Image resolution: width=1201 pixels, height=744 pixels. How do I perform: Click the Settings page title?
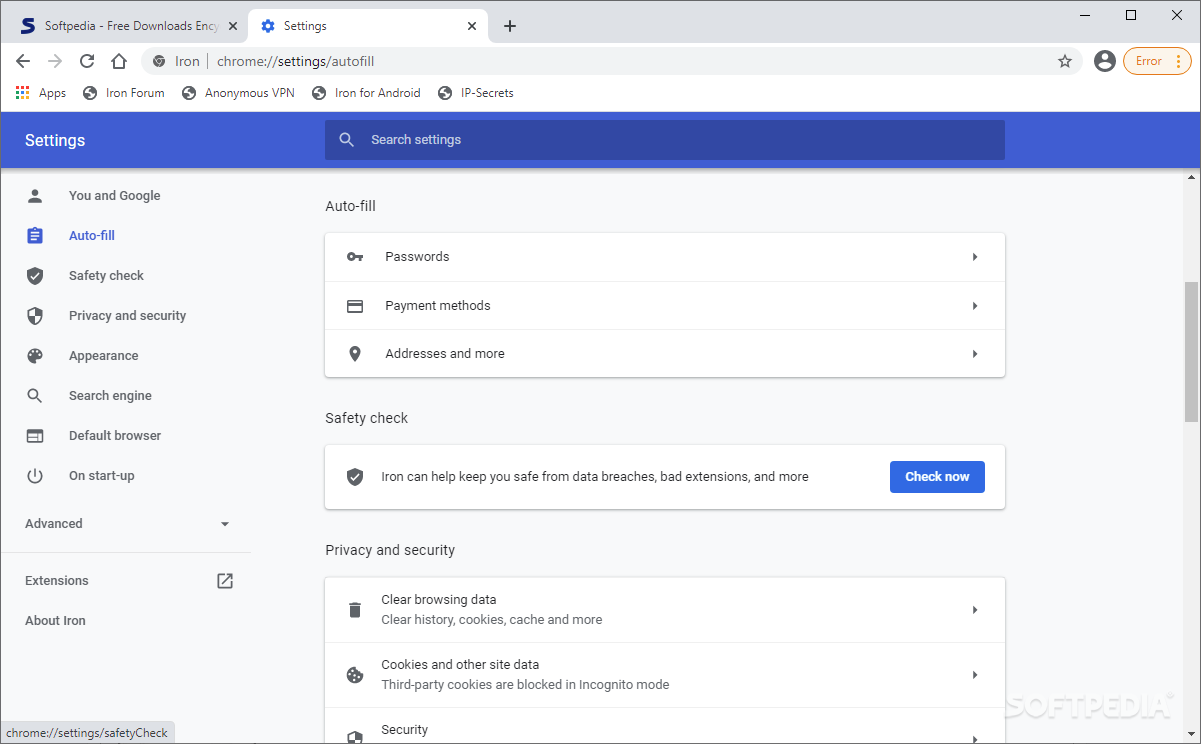[x=55, y=140]
